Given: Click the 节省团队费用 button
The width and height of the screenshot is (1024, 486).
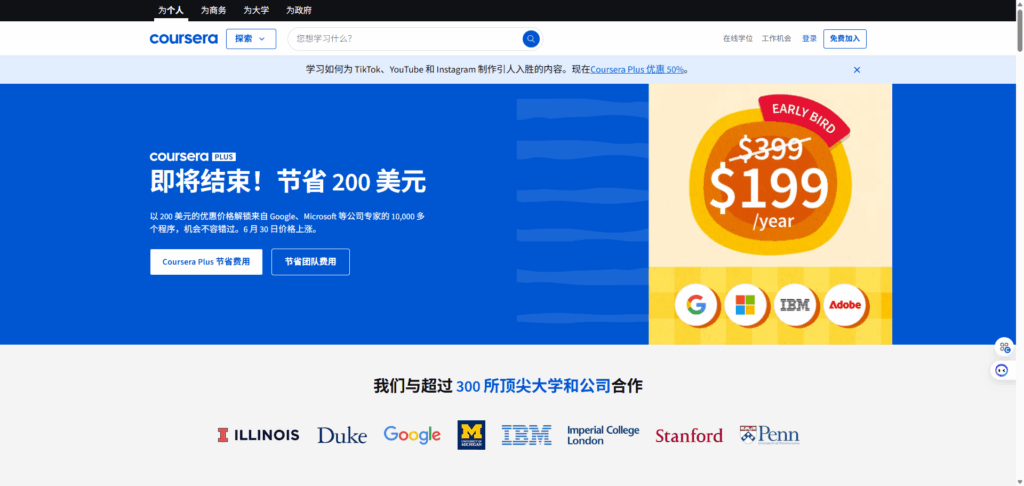Looking at the screenshot, I should 310,262.
